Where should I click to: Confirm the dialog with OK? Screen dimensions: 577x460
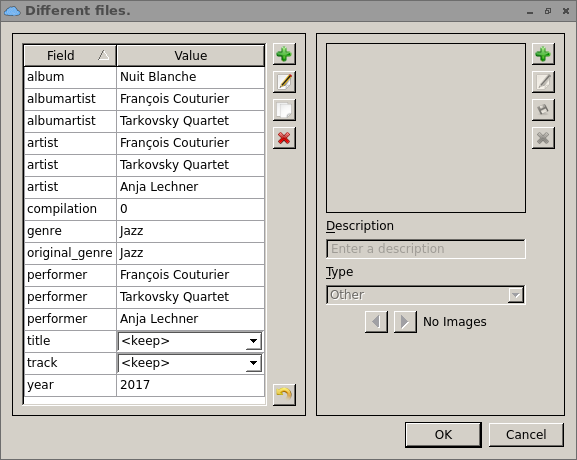pyautogui.click(x=443, y=435)
